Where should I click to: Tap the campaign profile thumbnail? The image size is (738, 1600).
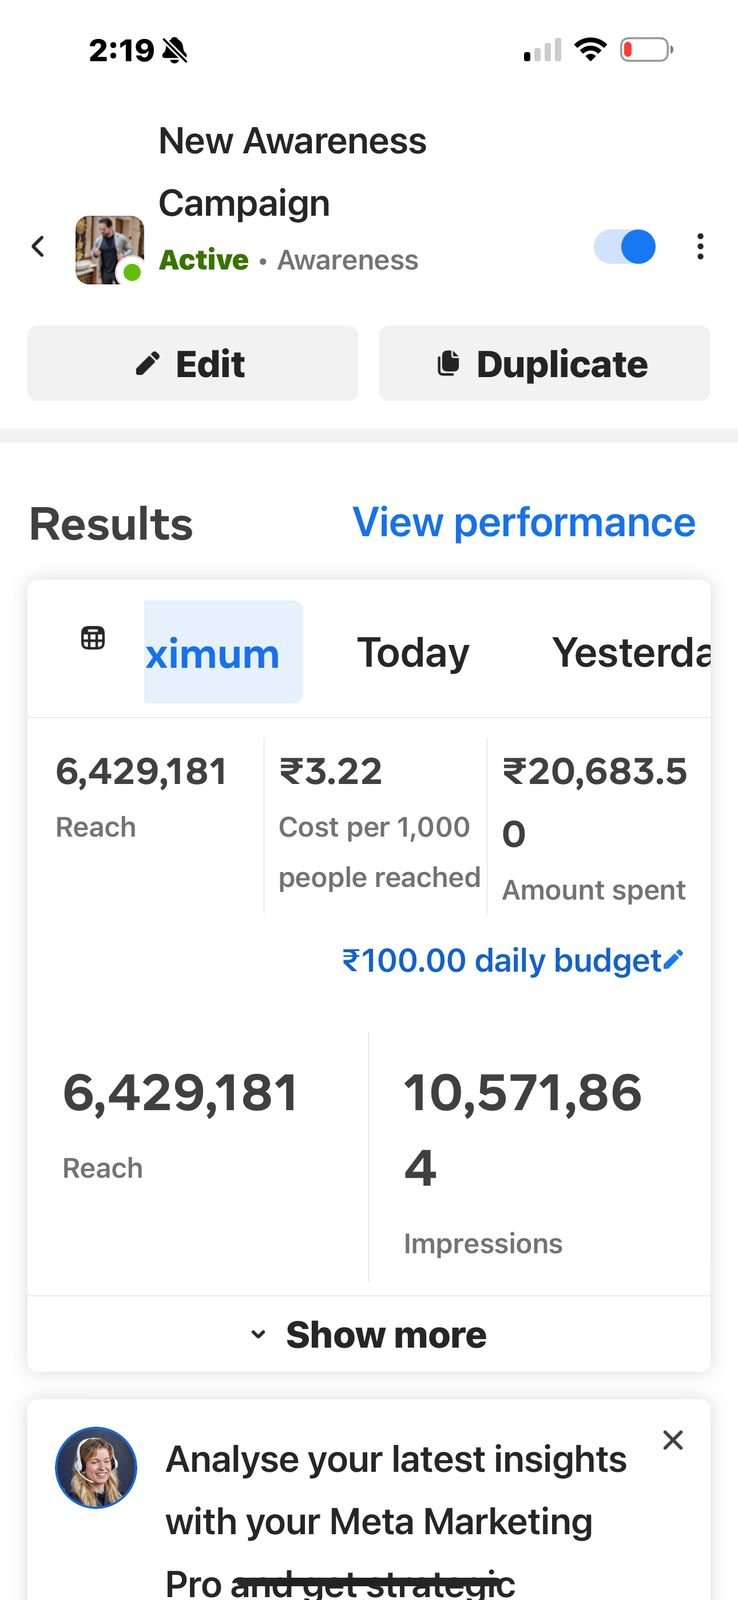(x=110, y=249)
